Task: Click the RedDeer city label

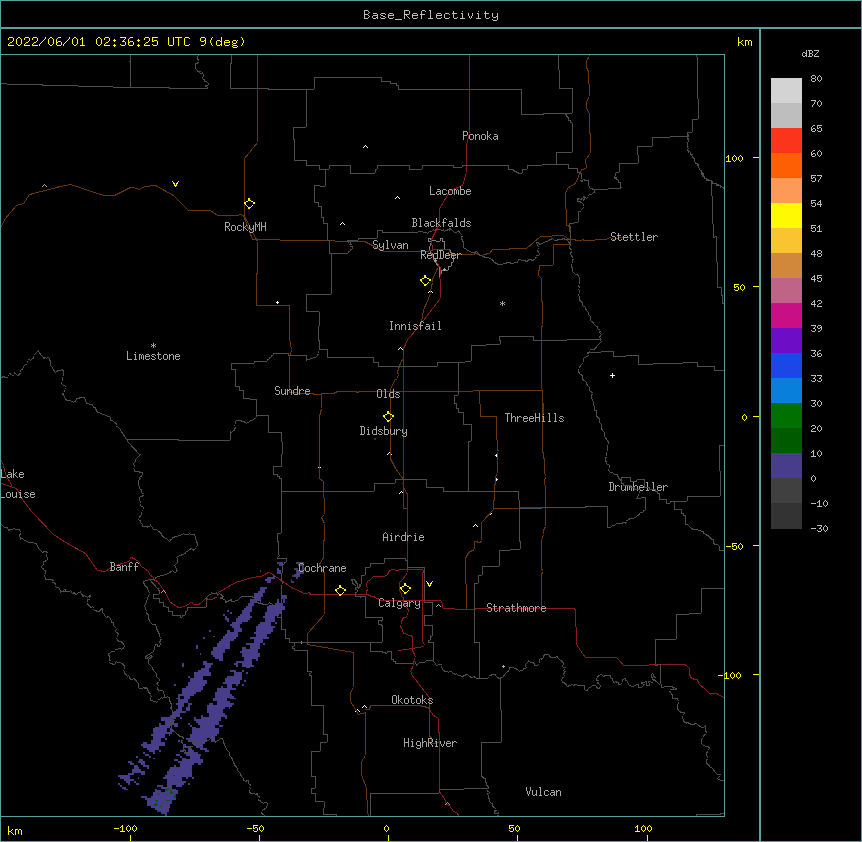Action: pos(440,255)
